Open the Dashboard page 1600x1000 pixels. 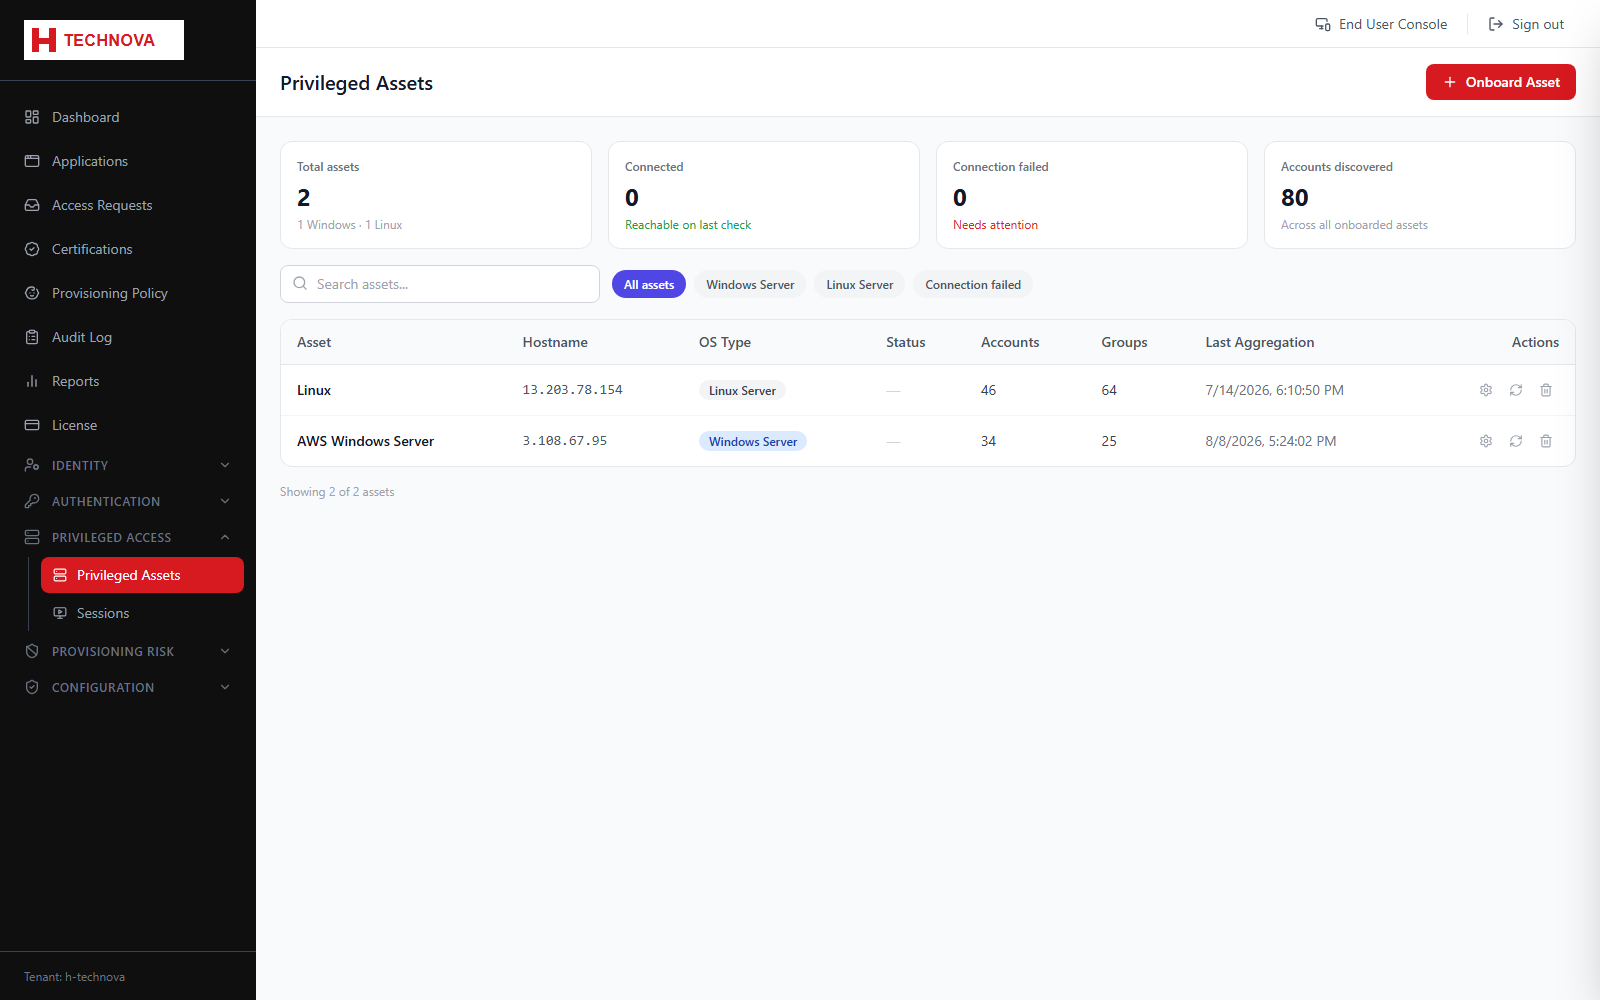pyautogui.click(x=128, y=117)
